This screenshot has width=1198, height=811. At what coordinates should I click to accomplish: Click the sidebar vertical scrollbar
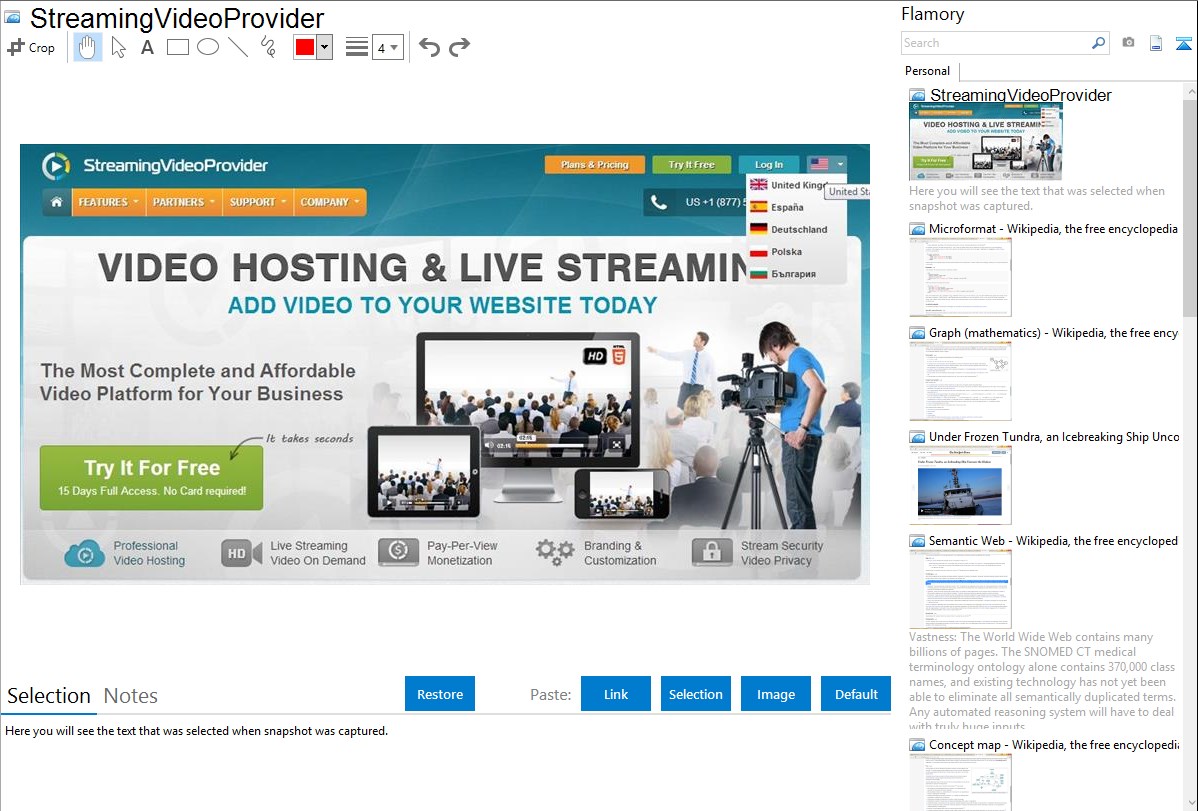1190,206
